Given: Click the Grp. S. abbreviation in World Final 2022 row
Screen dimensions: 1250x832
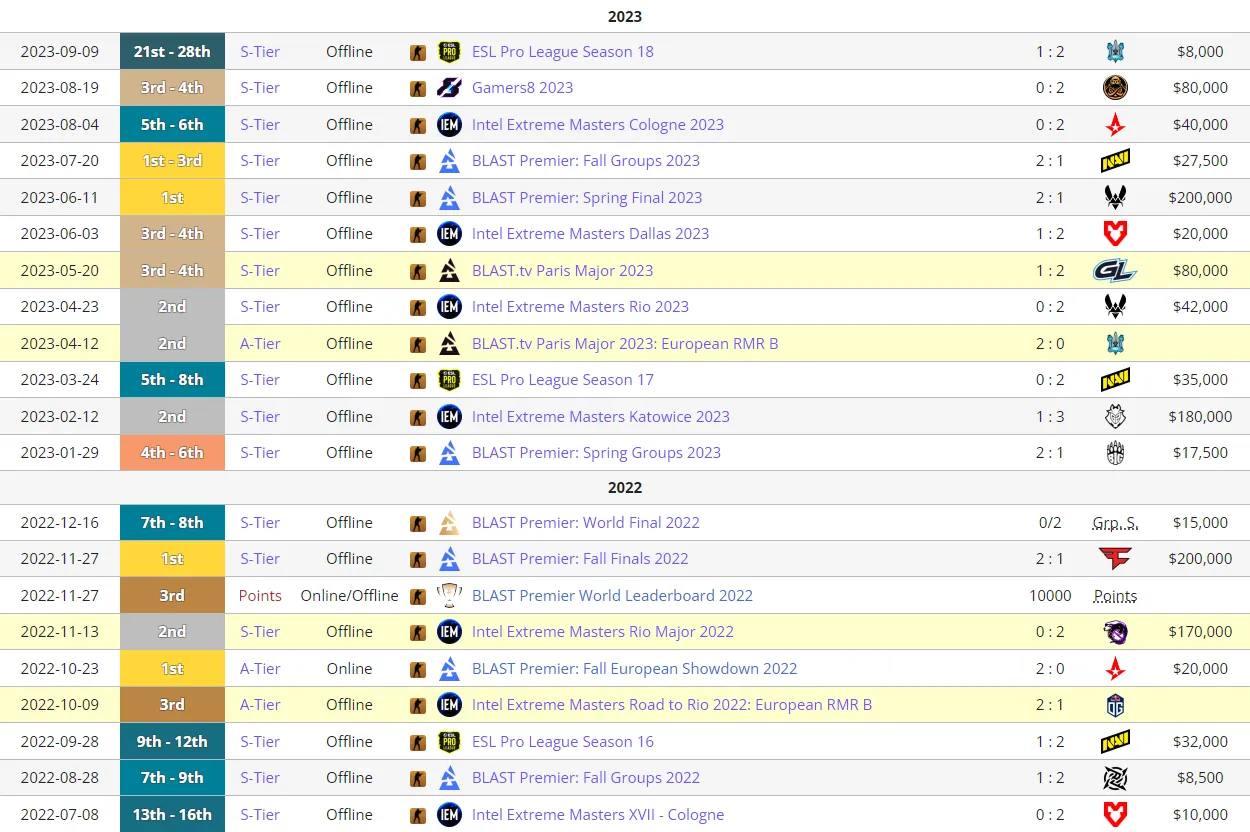Looking at the screenshot, I should [1115, 523].
